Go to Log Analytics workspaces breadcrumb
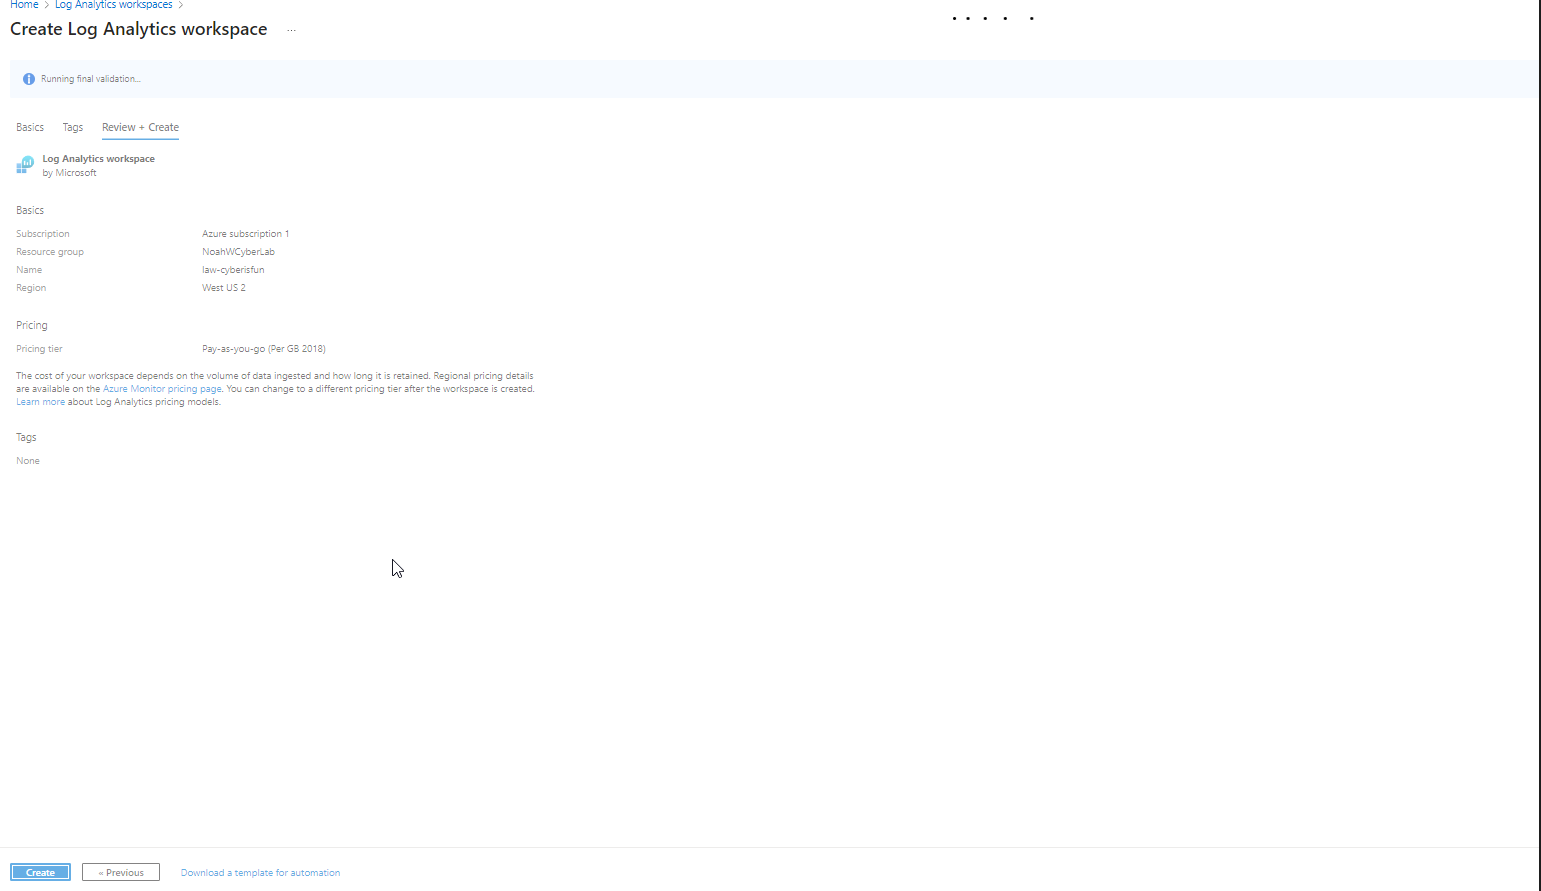This screenshot has width=1541, height=891. 113,5
